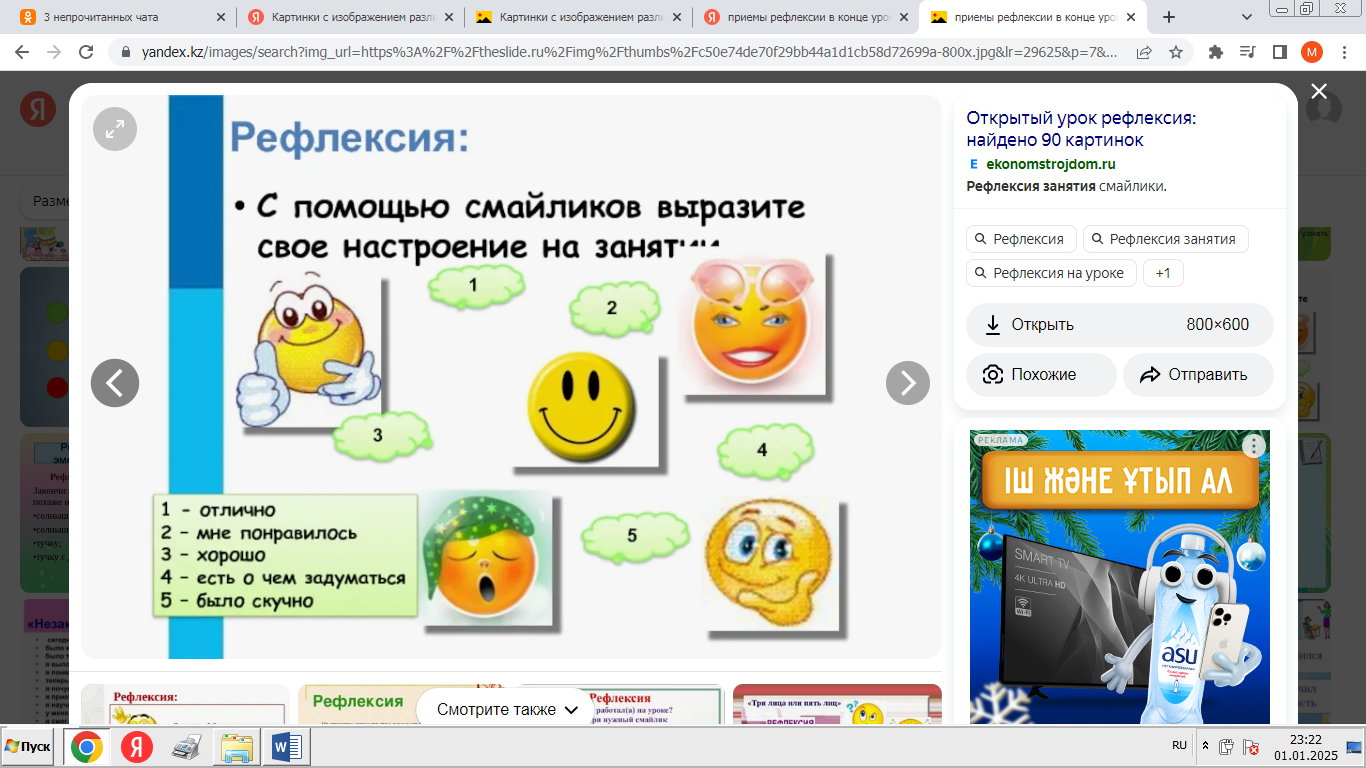The width and height of the screenshot is (1366, 768).
Task: Click the share page icon in address bar
Action: coord(1144,52)
